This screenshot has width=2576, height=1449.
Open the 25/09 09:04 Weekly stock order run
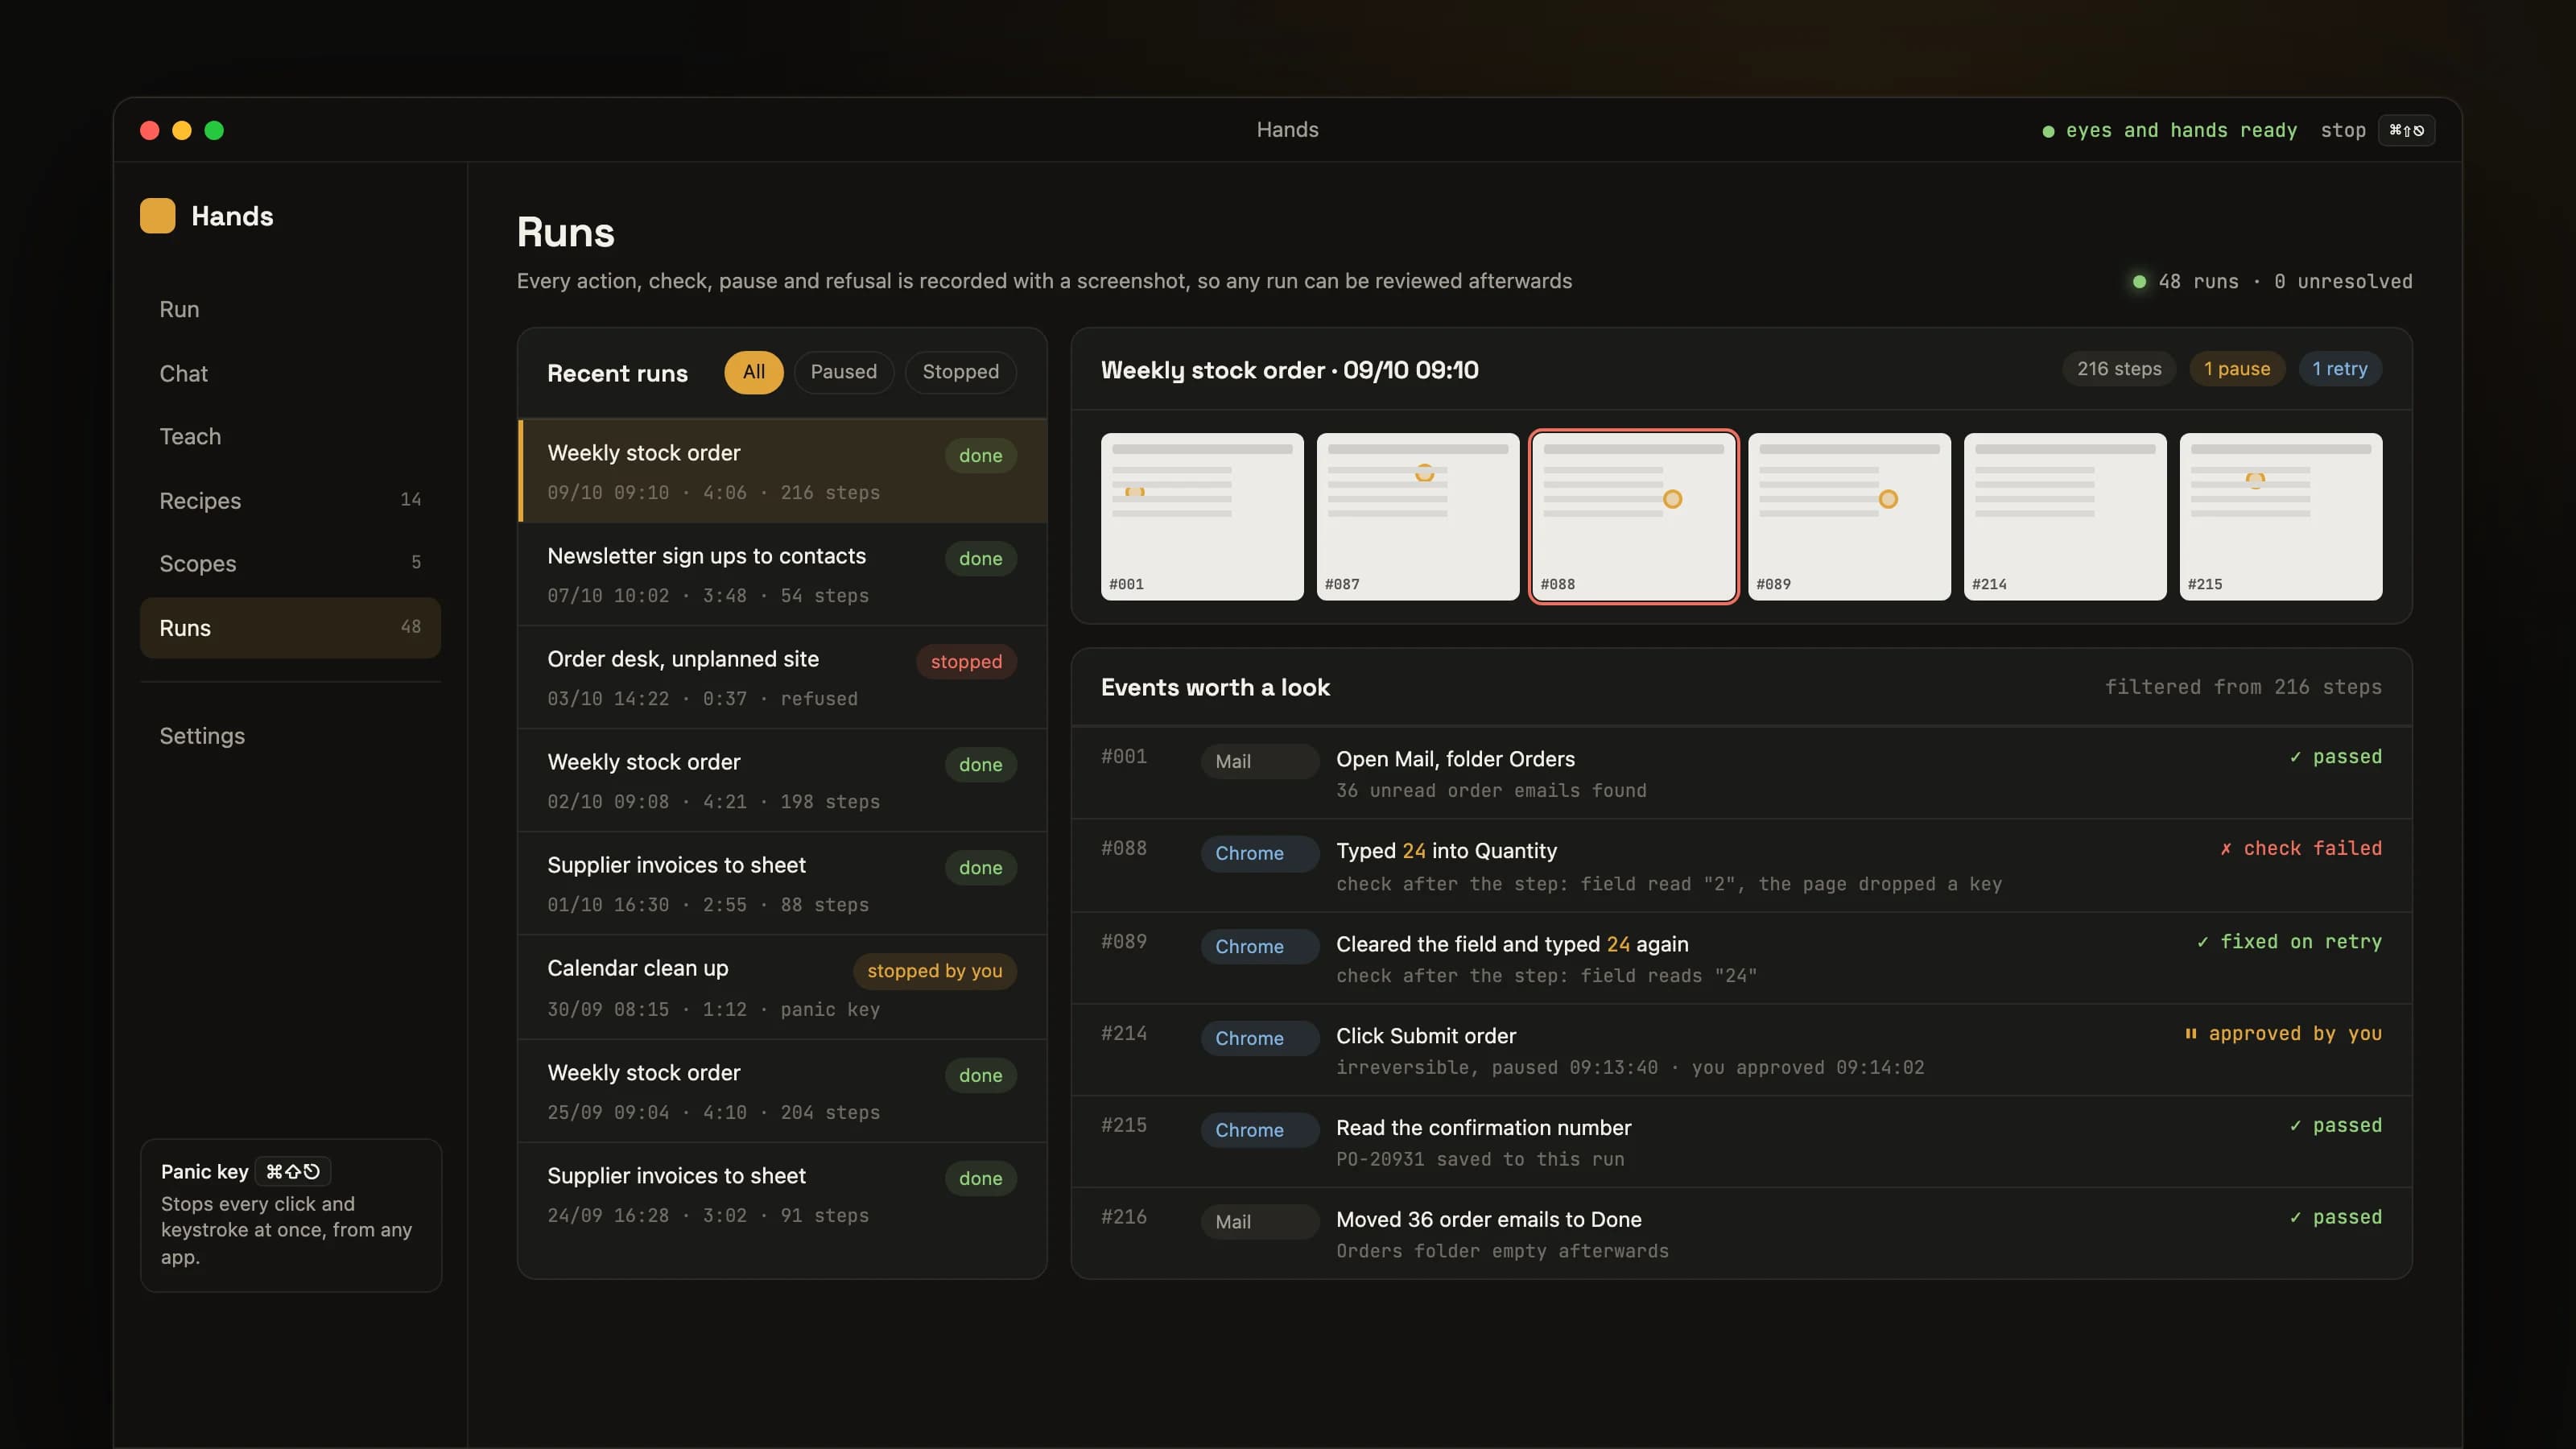[782, 1091]
